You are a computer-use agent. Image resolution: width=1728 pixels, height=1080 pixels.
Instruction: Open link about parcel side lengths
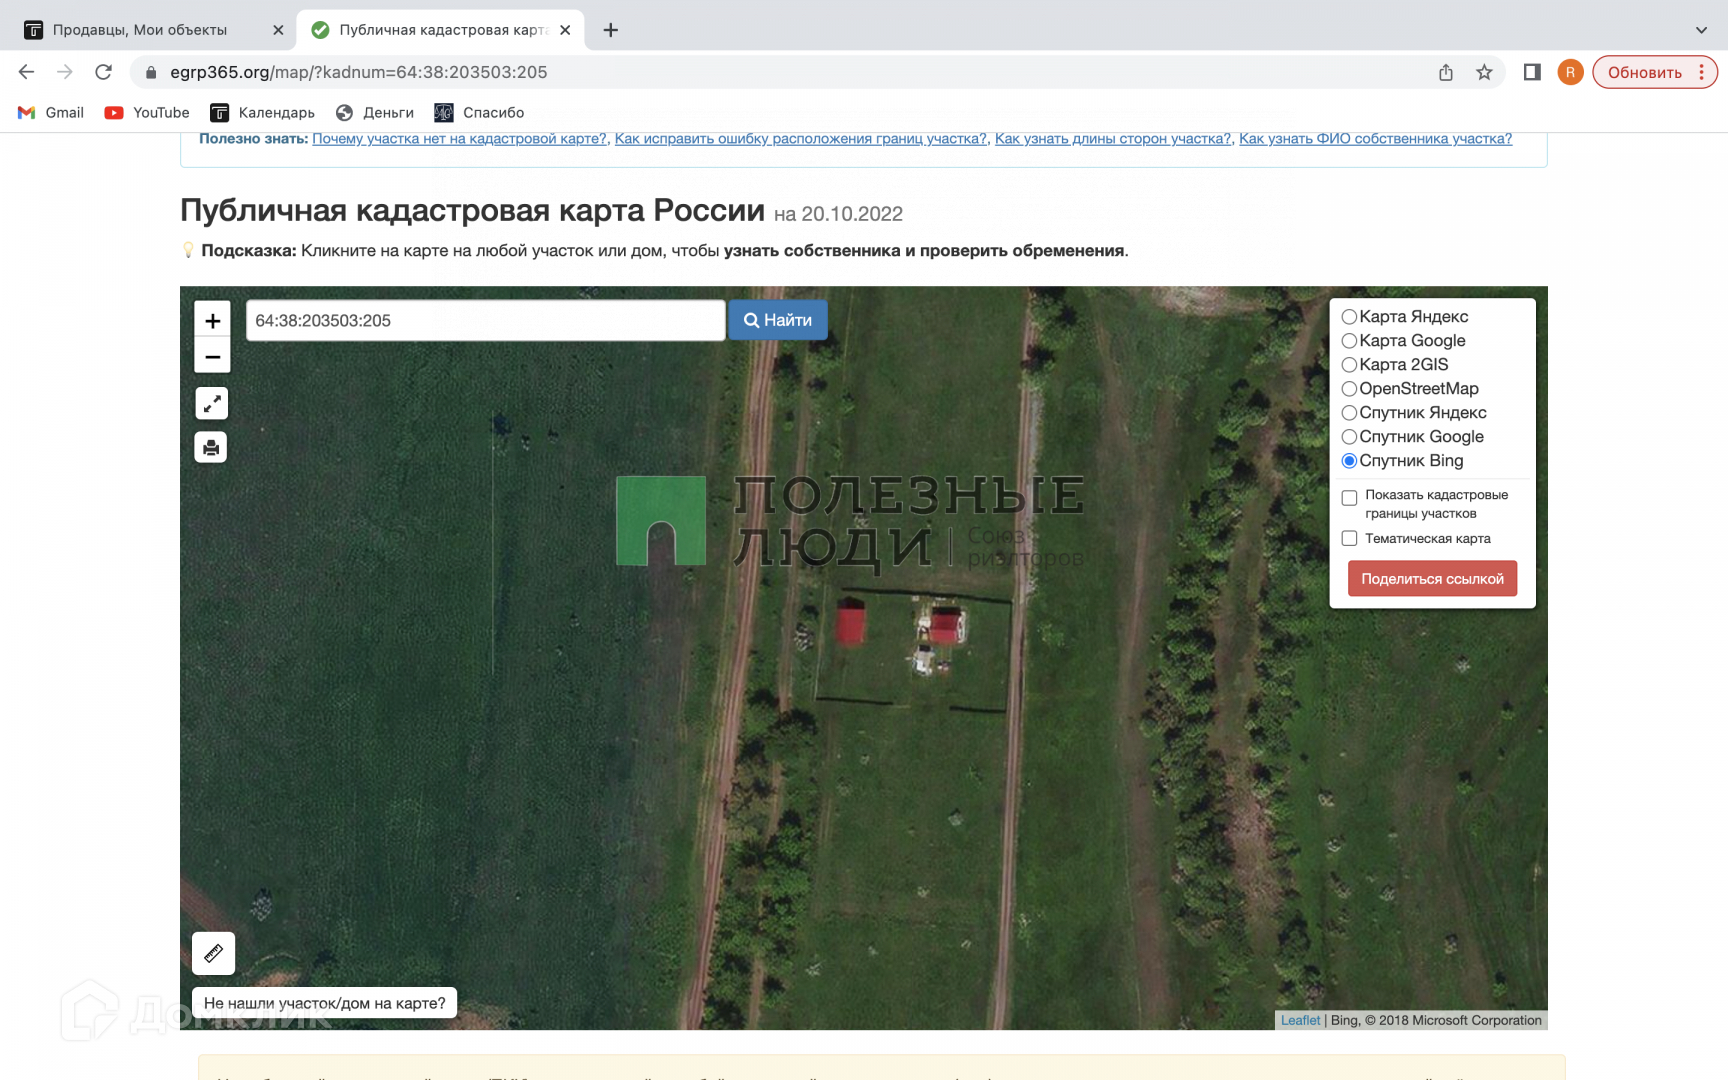click(1113, 139)
